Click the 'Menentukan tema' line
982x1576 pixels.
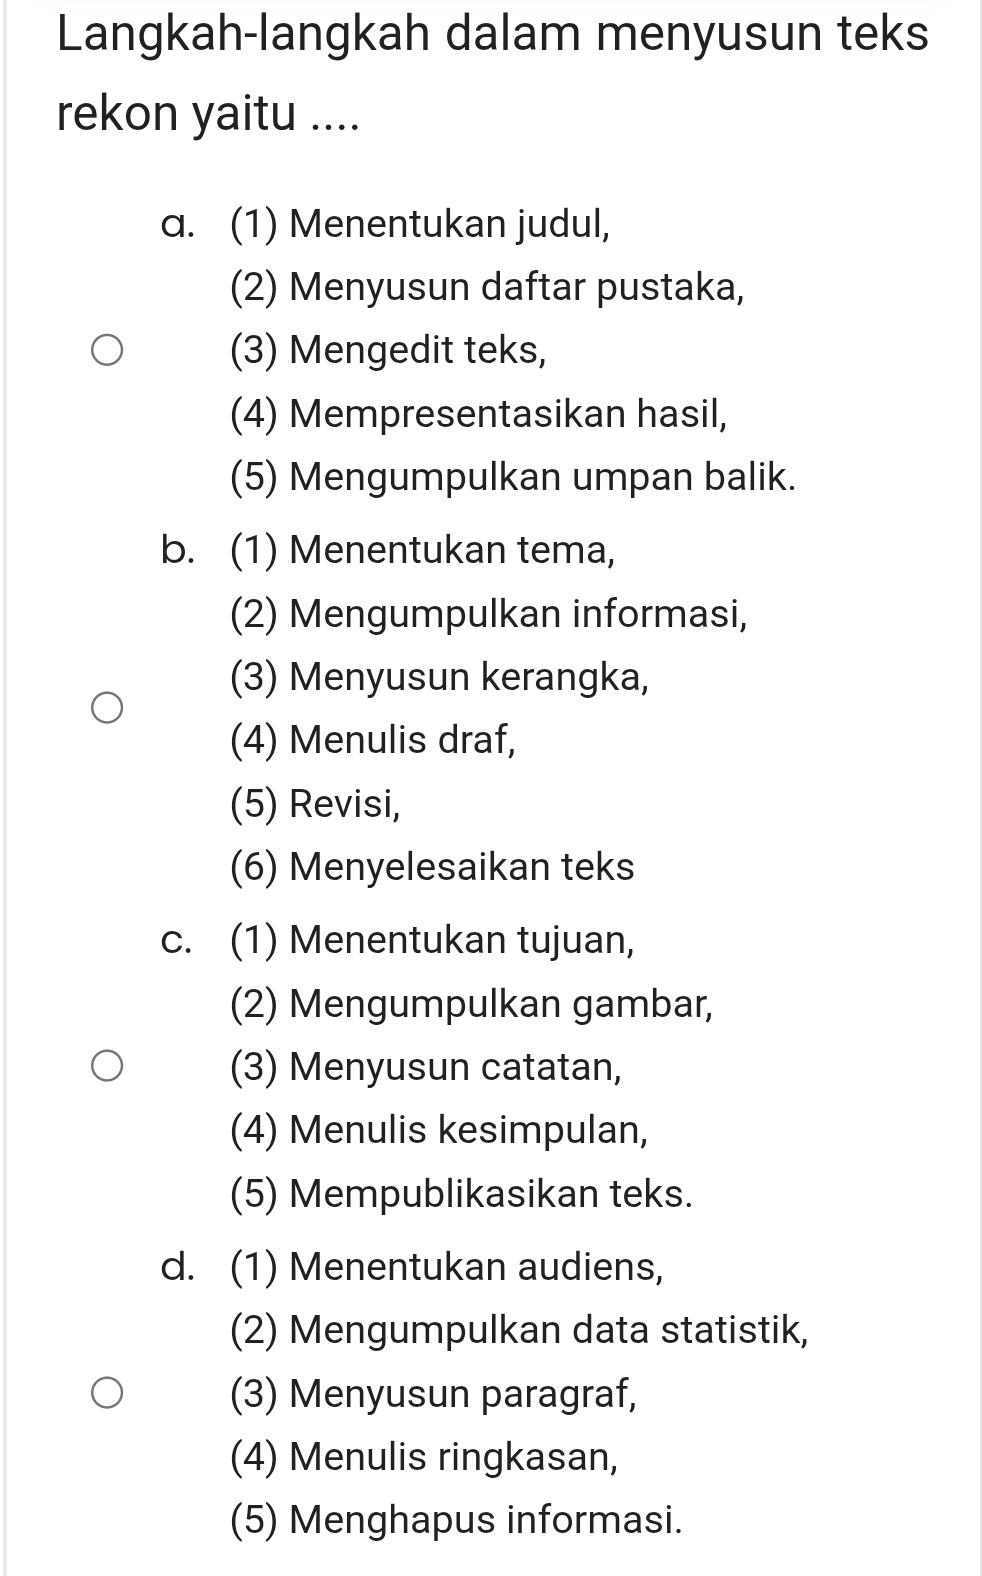pos(422,549)
